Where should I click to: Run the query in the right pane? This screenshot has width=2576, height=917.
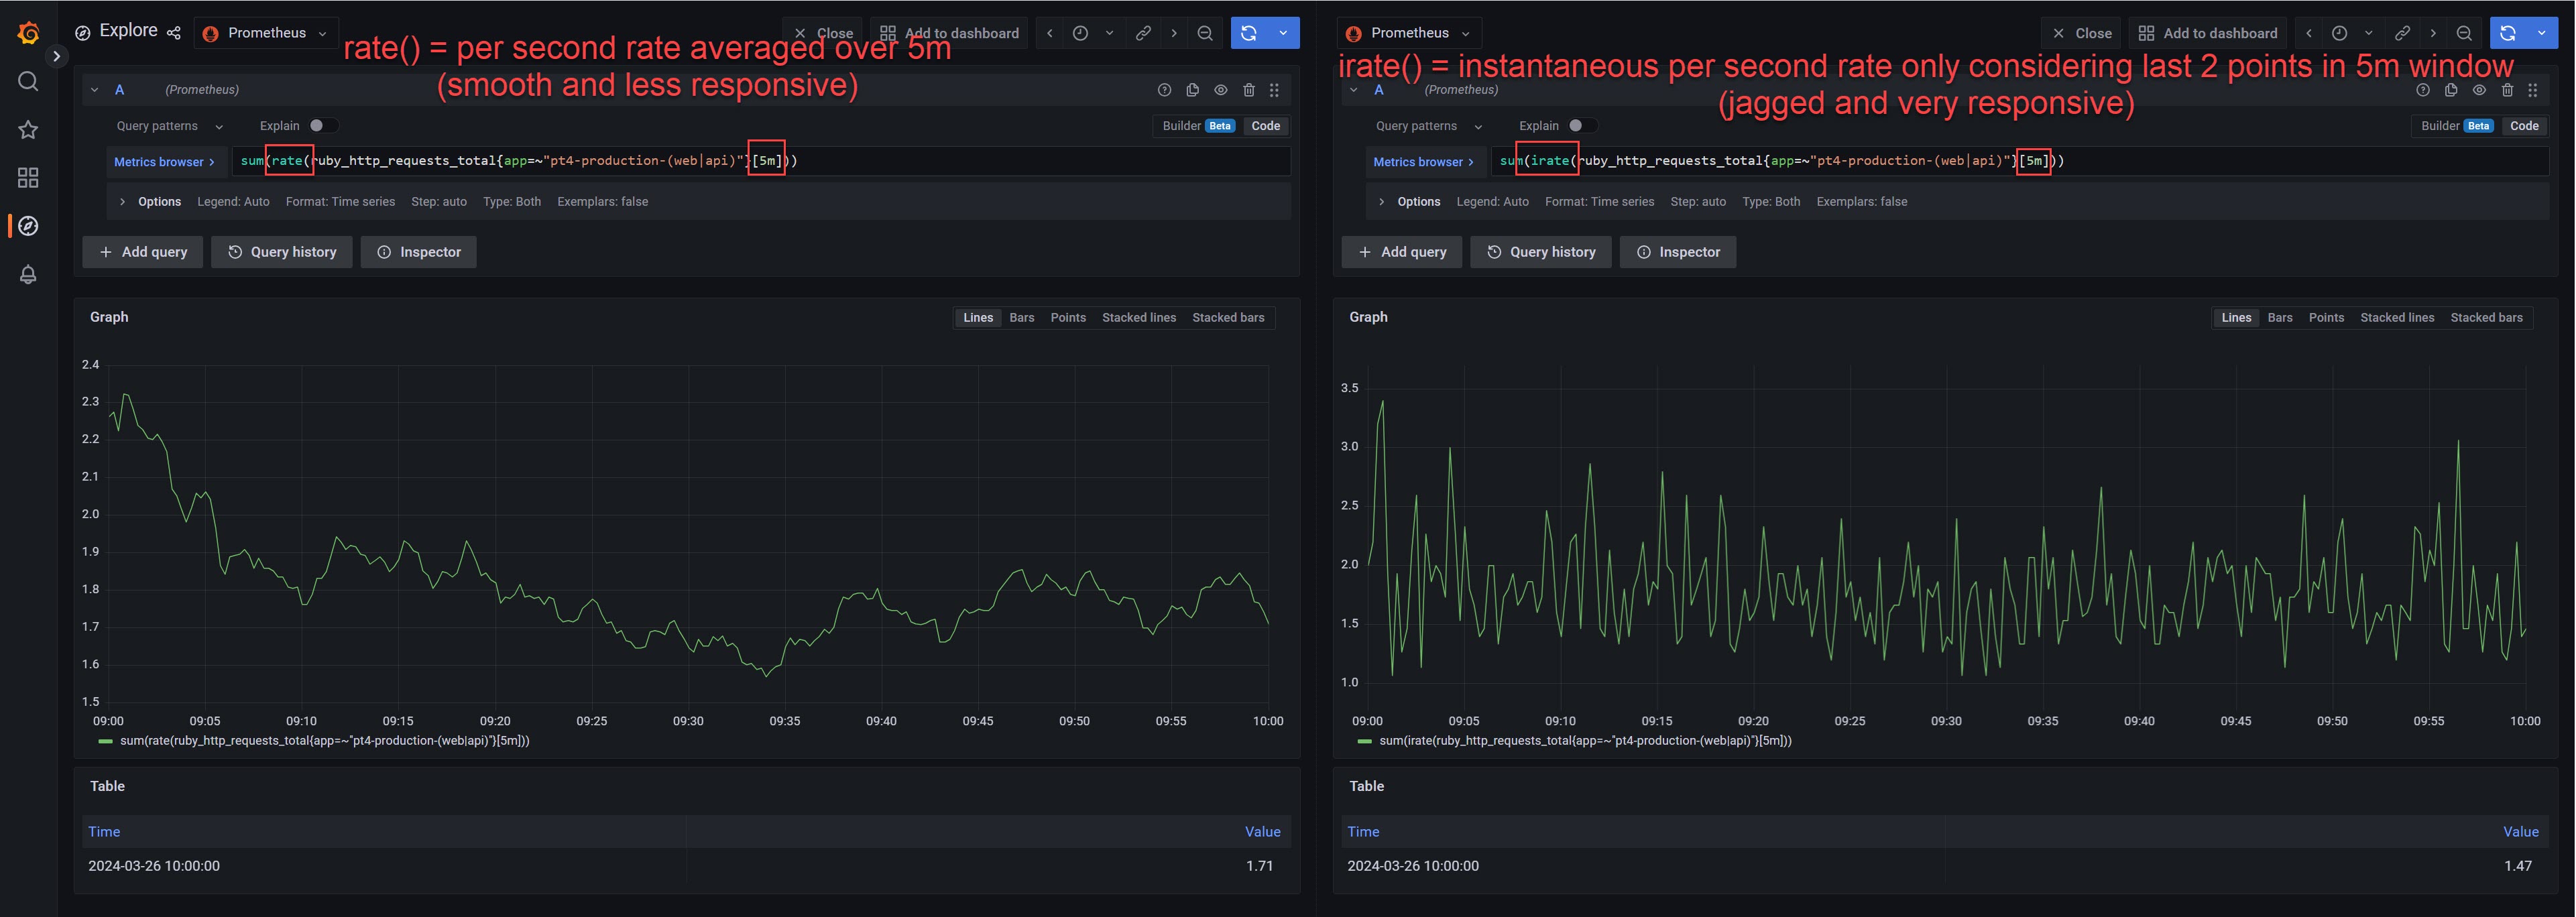pos(2508,33)
